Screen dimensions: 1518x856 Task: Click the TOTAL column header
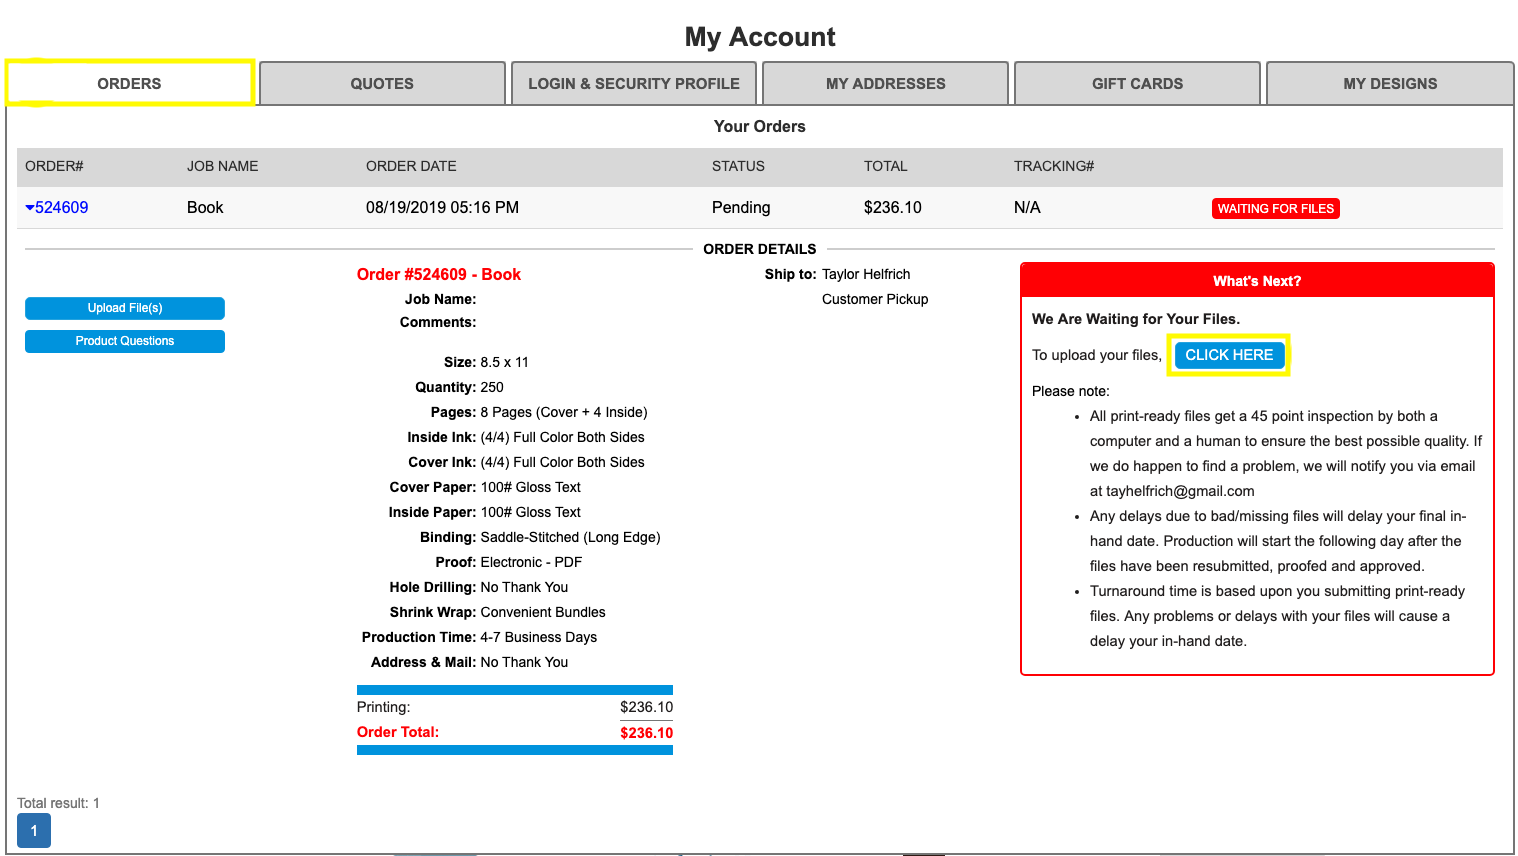point(885,166)
